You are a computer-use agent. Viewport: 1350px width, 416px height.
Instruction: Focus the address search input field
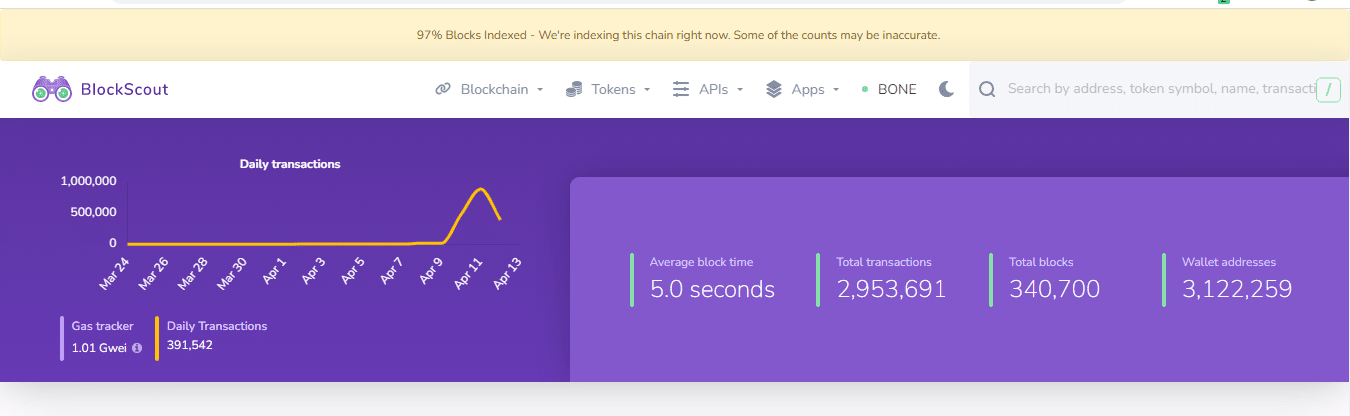(x=1160, y=89)
